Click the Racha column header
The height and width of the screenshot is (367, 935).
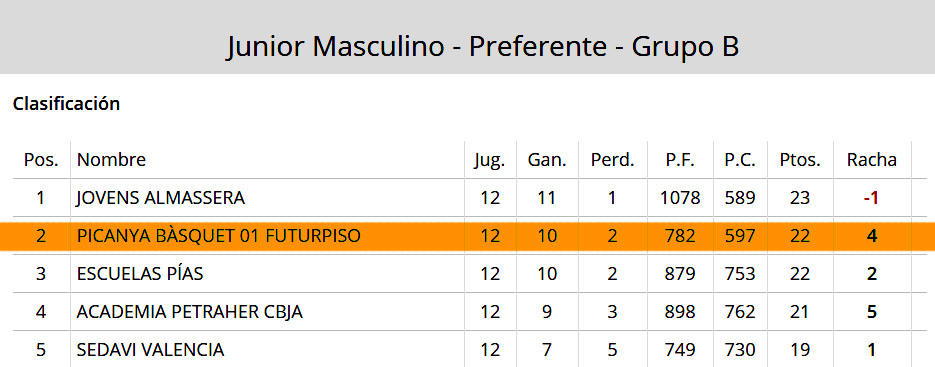(x=872, y=160)
